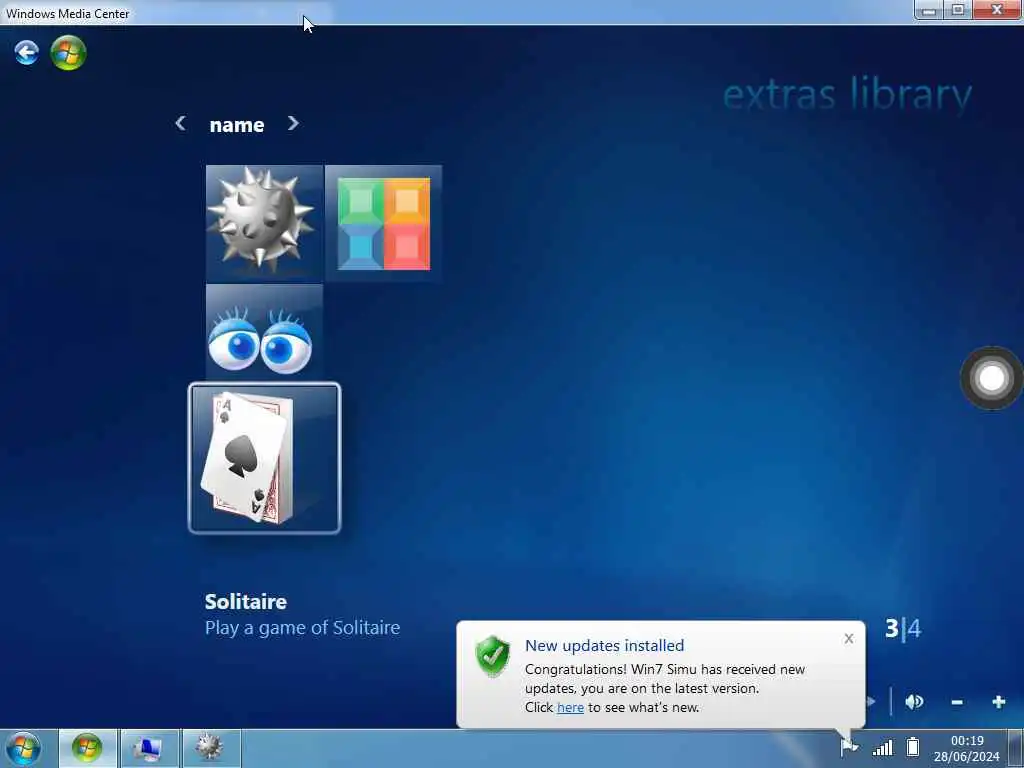Go back with the blue arrow button
This screenshot has width=1024, height=768.
(27, 52)
